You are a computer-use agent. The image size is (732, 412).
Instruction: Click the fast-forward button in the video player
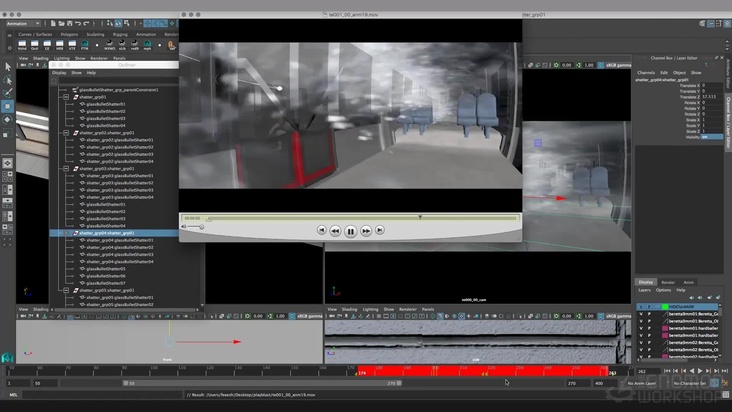pos(366,231)
